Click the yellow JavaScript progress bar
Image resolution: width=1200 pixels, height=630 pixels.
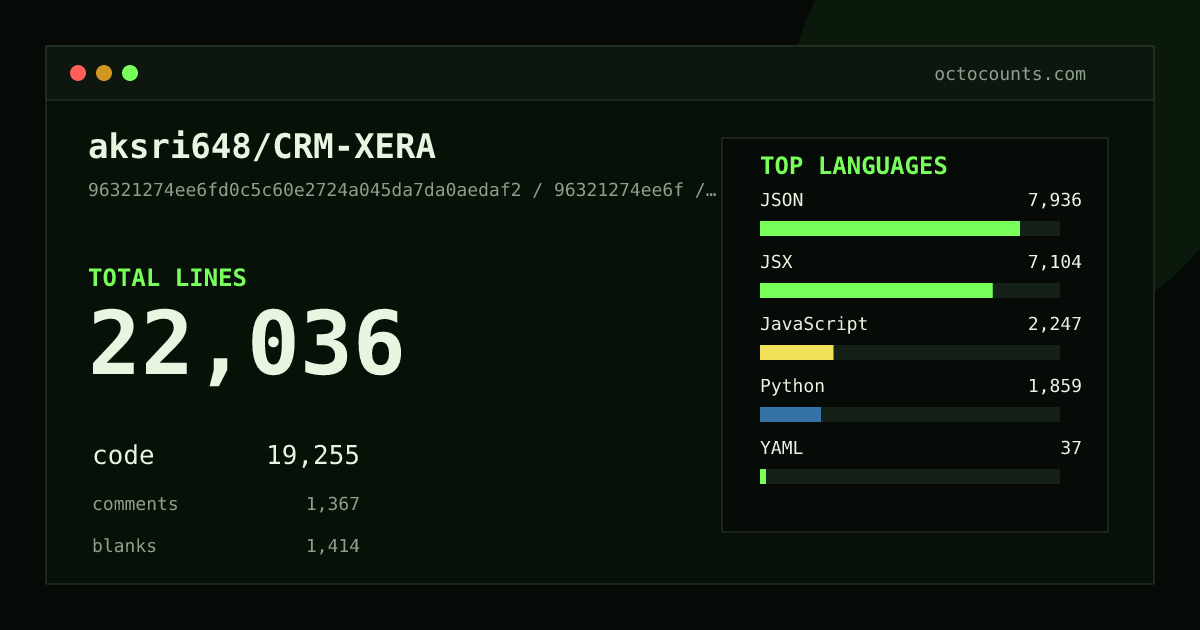coord(797,352)
